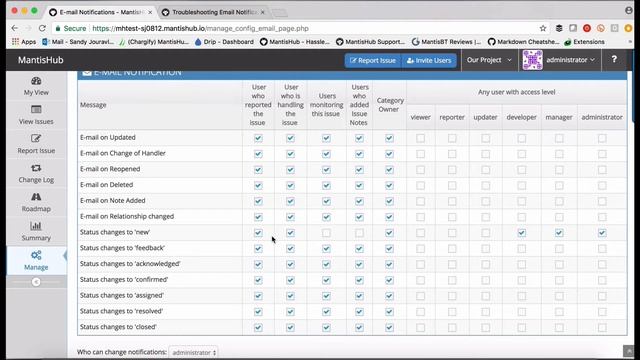This screenshot has width=640, height=360.
Task: Close the Troubleshooting Email tab
Action: coord(262,12)
